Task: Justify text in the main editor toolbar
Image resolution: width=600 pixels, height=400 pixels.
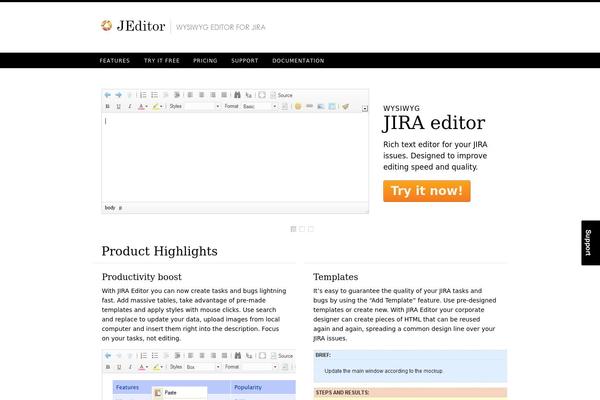Action: (224, 95)
